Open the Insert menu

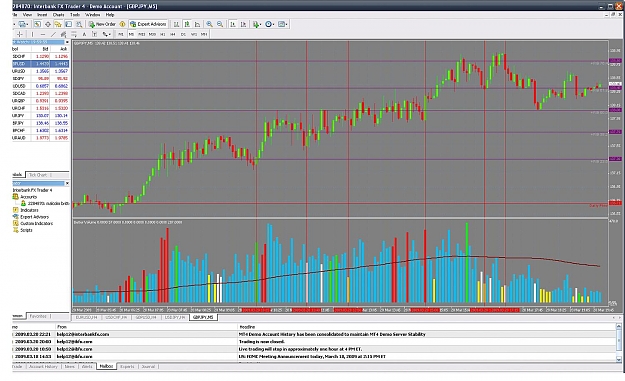click(x=42, y=15)
